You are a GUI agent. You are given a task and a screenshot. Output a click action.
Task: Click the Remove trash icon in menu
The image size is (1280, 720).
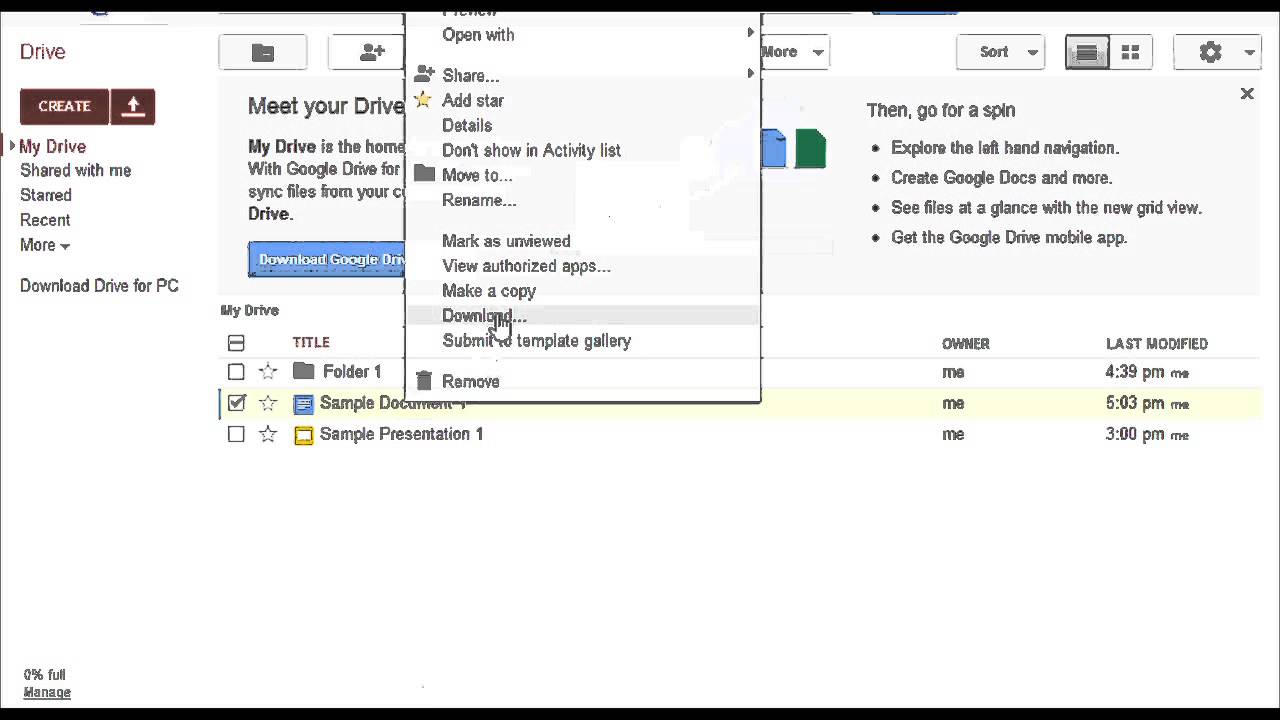(x=424, y=381)
